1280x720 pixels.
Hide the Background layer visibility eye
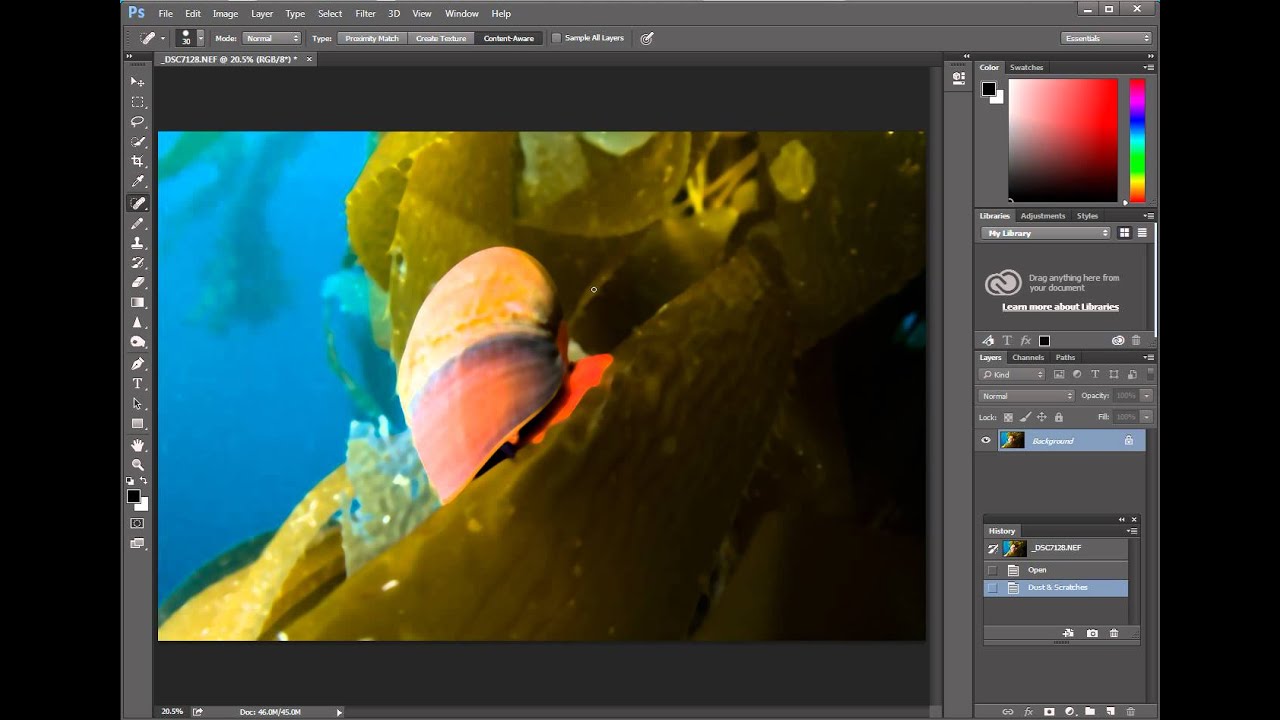pos(986,440)
